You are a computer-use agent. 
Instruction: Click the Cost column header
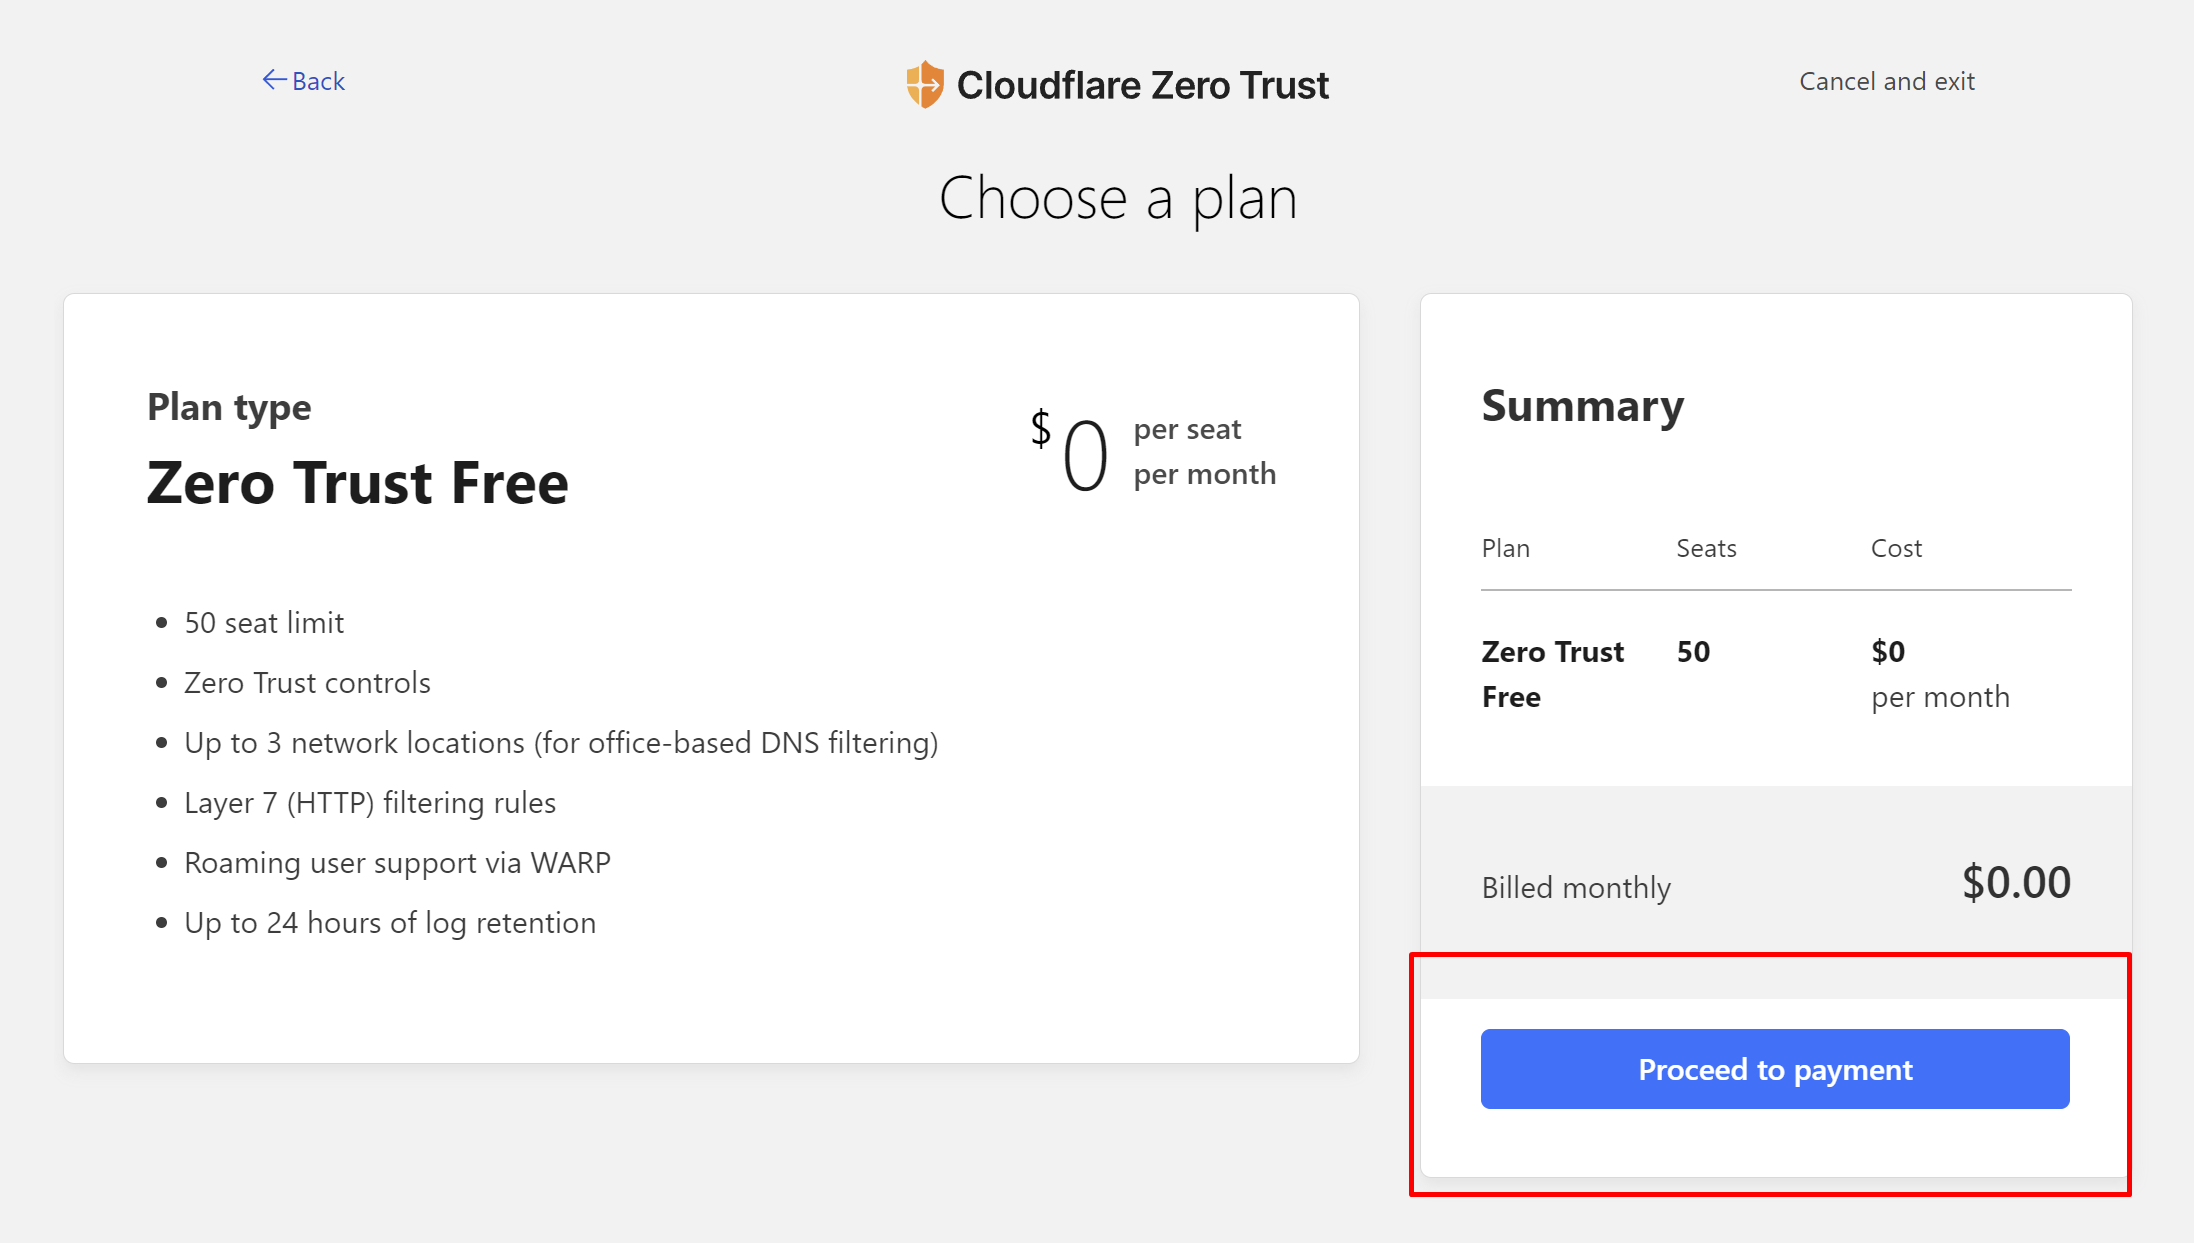click(1896, 548)
